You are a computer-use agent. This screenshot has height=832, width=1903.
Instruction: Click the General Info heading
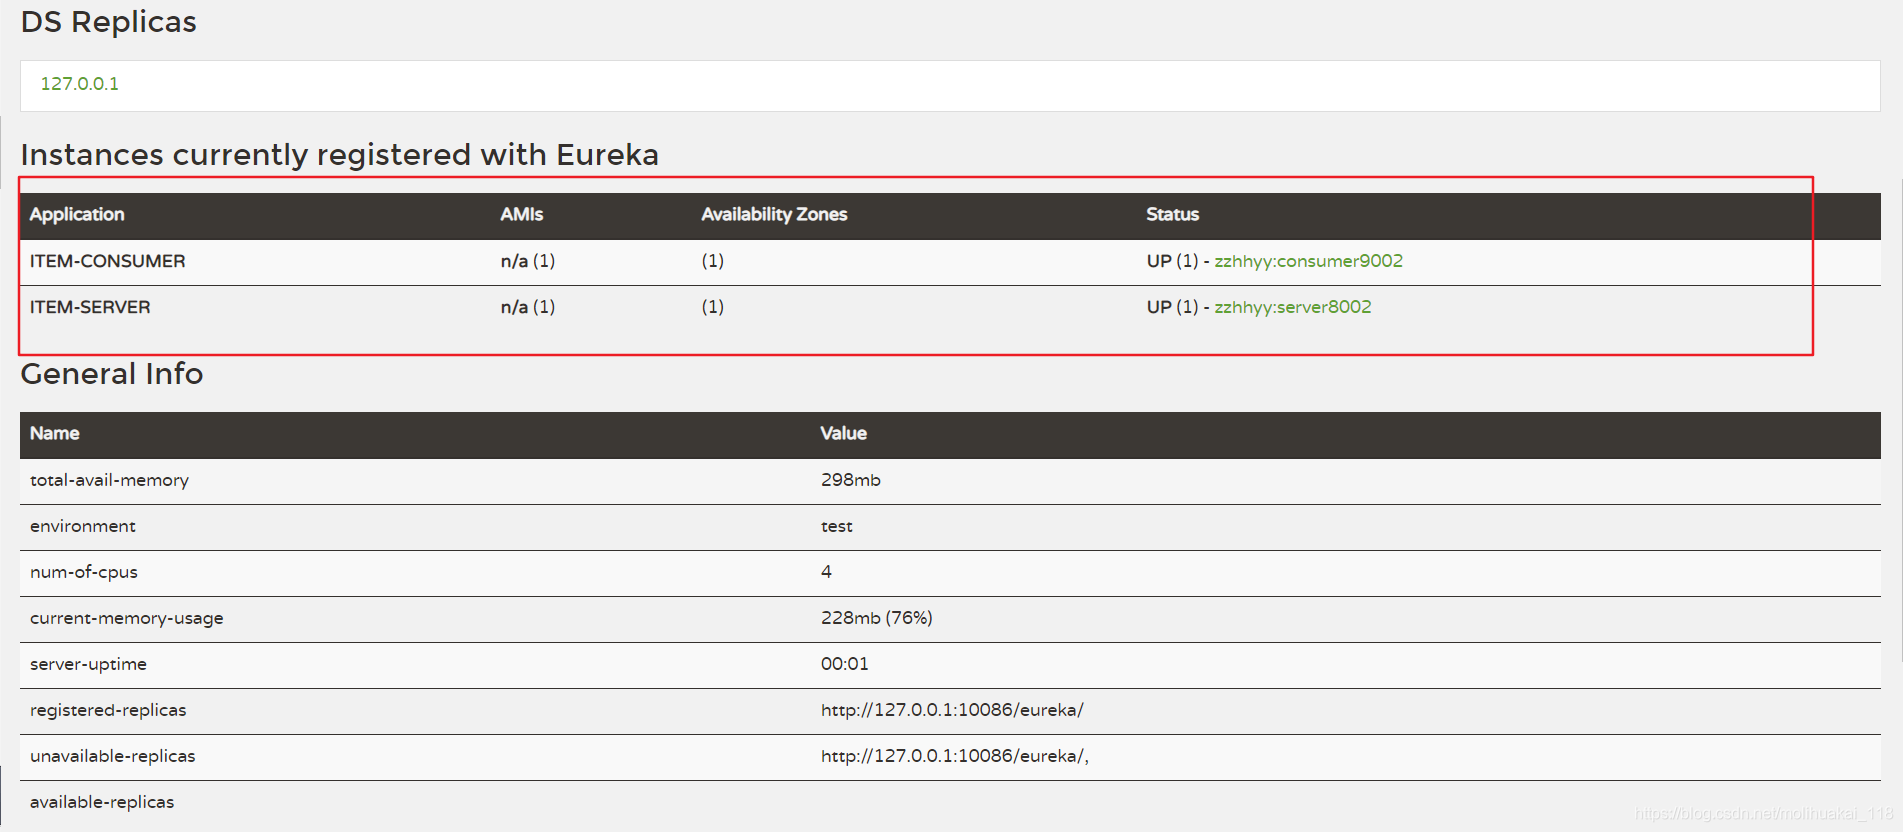click(x=112, y=374)
